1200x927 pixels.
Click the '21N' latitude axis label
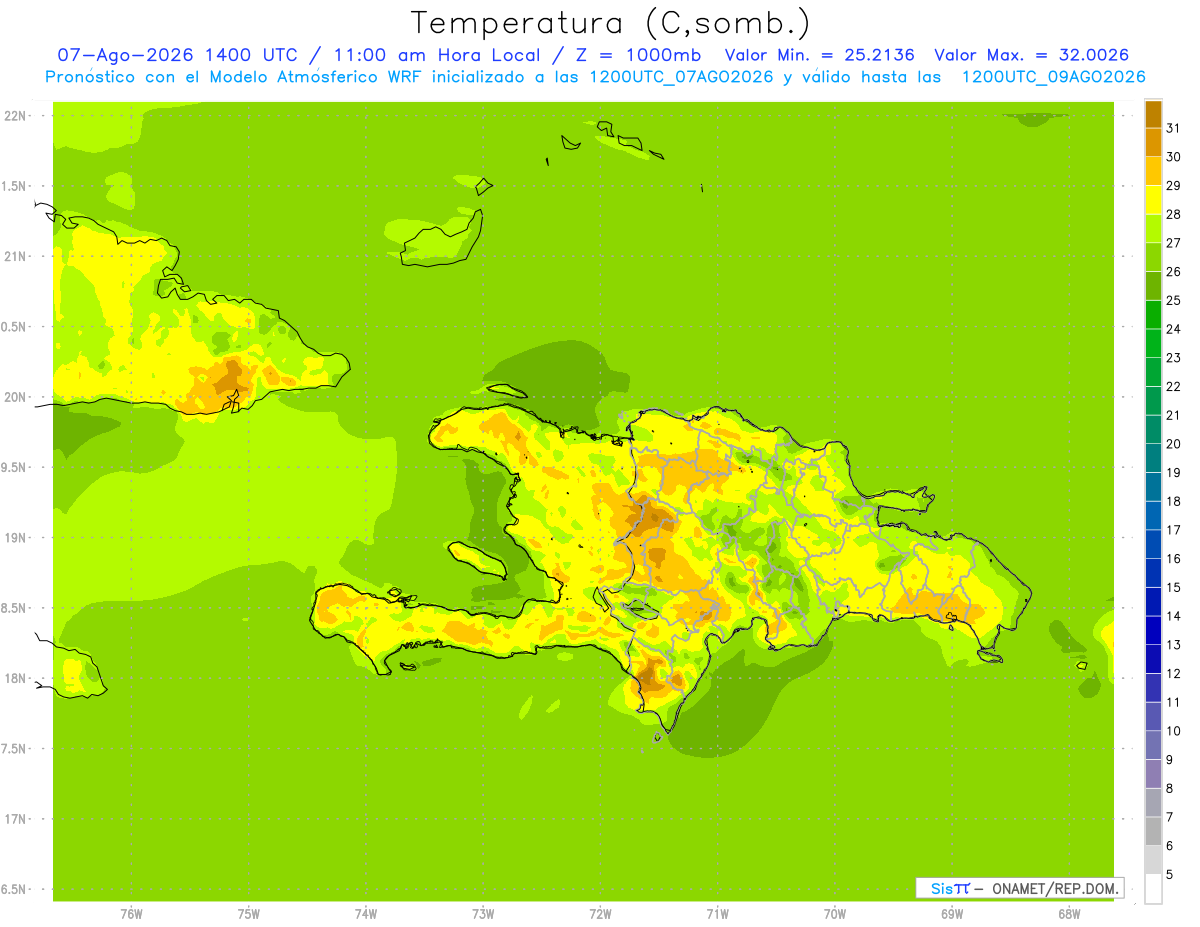[15, 257]
